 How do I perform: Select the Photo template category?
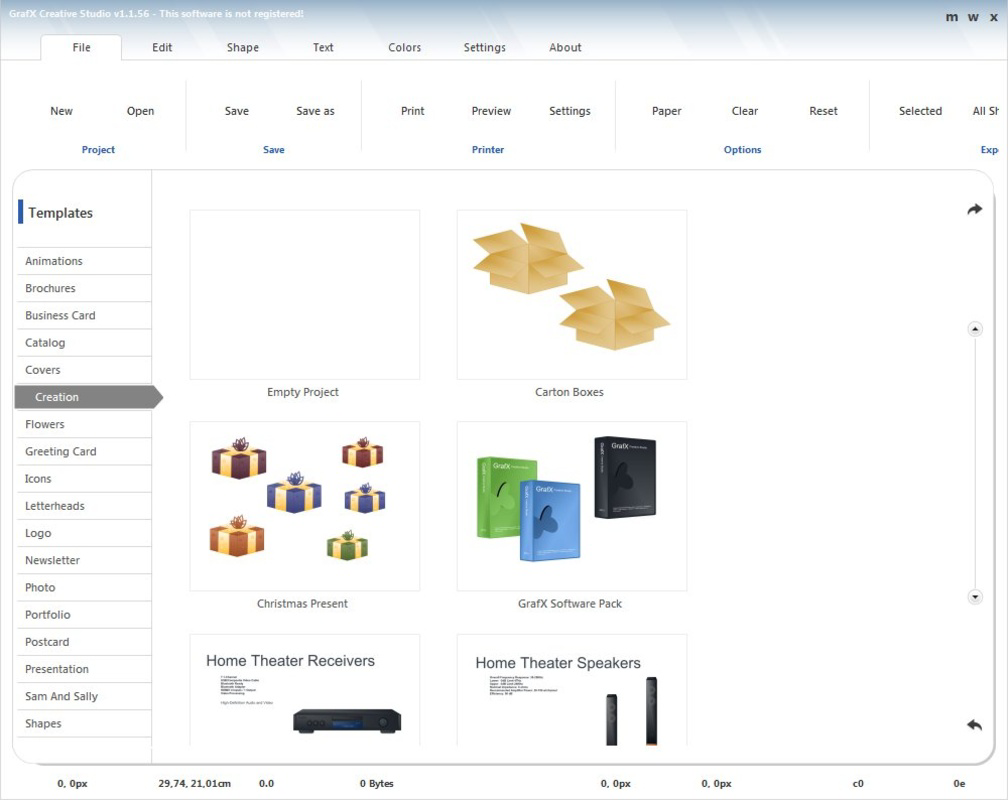pos(84,588)
